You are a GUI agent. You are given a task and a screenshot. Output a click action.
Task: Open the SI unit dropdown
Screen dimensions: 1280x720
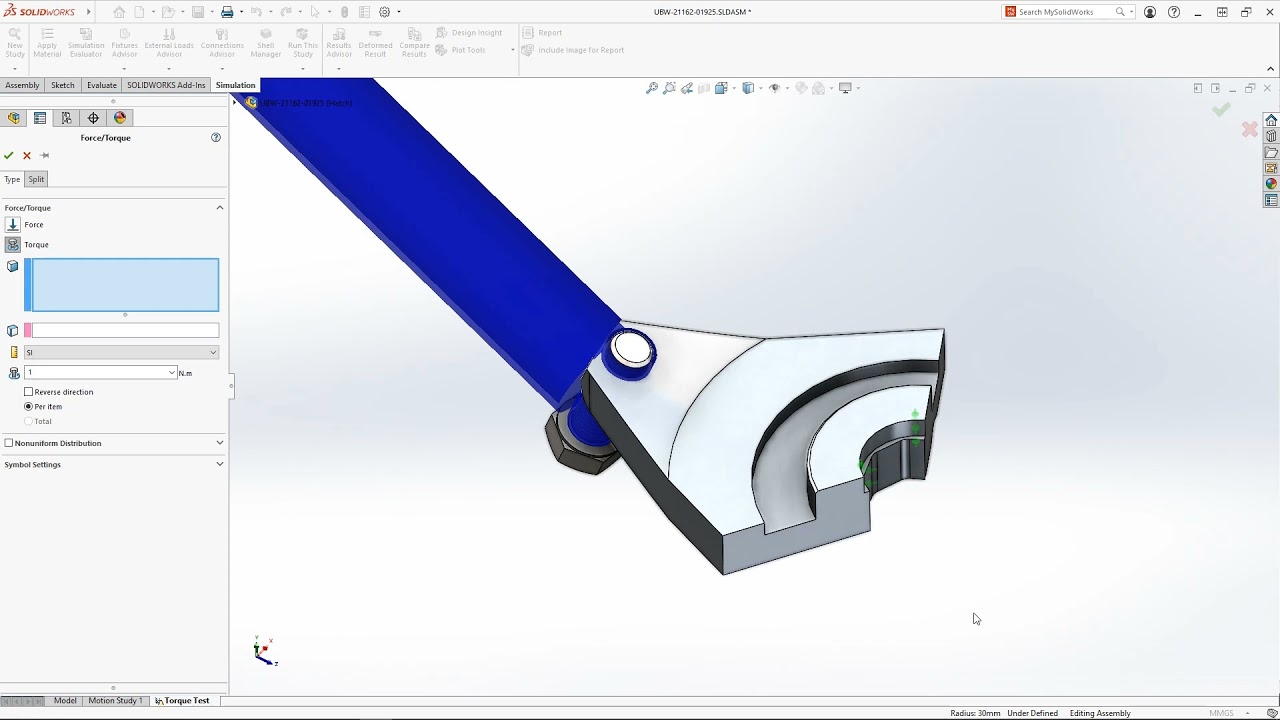click(x=121, y=352)
